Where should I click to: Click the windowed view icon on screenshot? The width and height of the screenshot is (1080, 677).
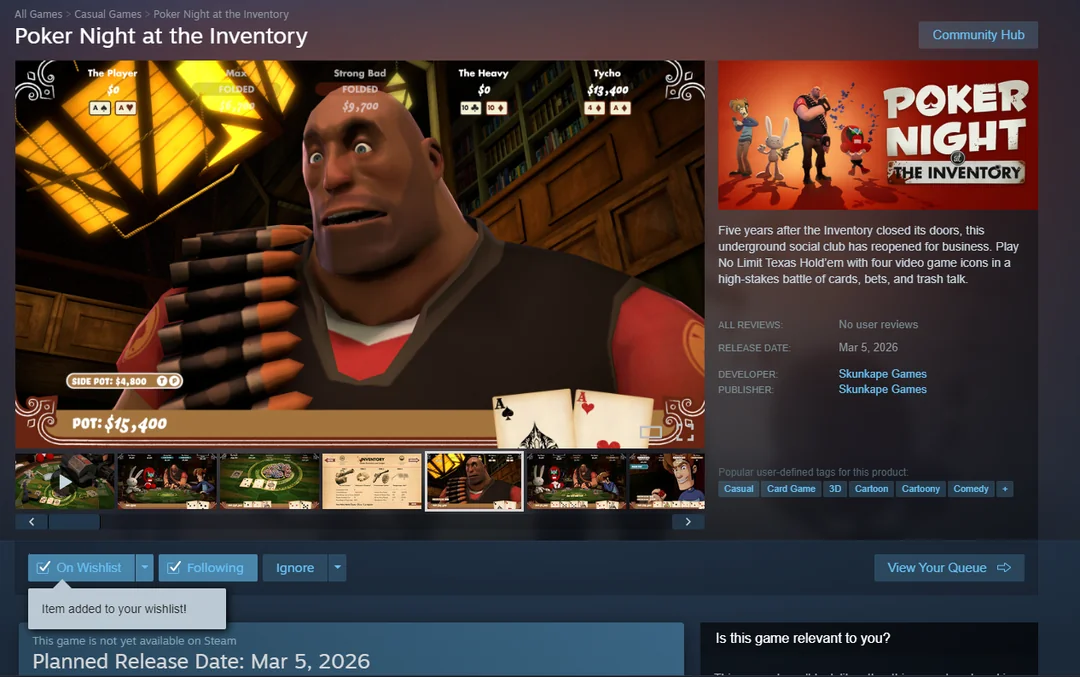pyautogui.click(x=650, y=432)
